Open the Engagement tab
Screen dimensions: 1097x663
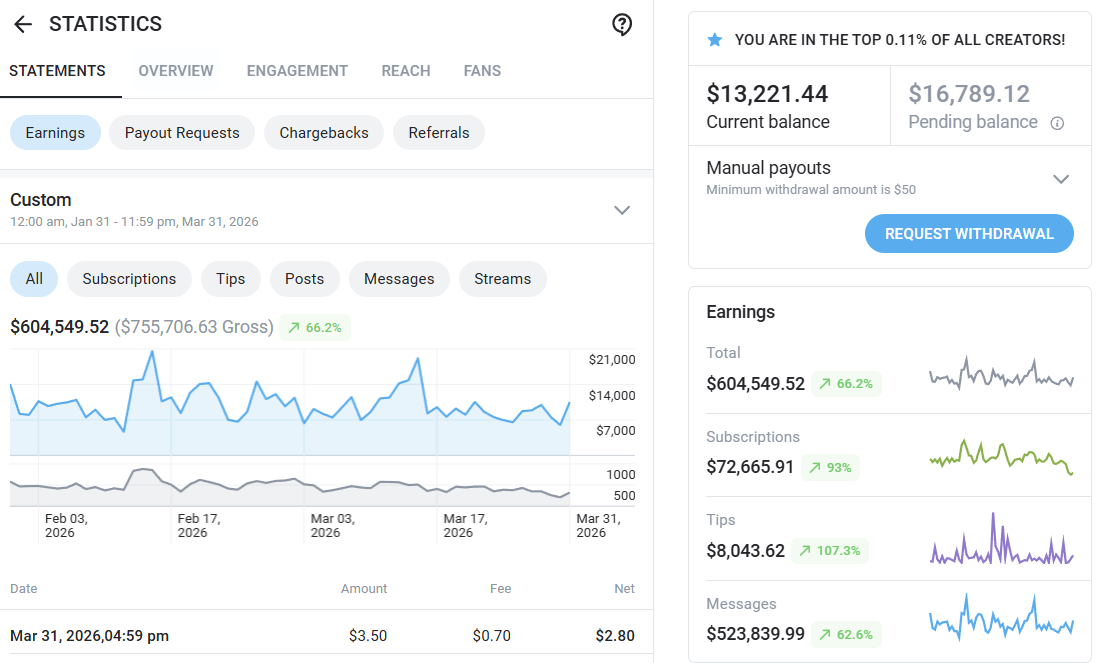[x=297, y=71]
